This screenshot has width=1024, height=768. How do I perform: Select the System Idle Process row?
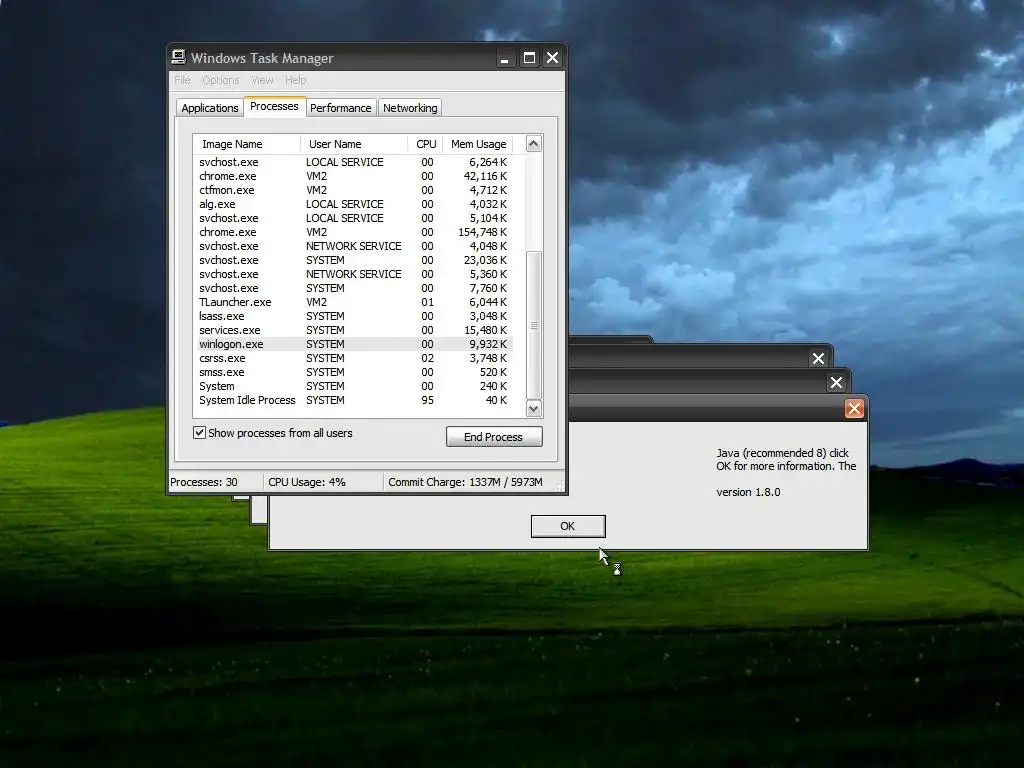coord(353,400)
